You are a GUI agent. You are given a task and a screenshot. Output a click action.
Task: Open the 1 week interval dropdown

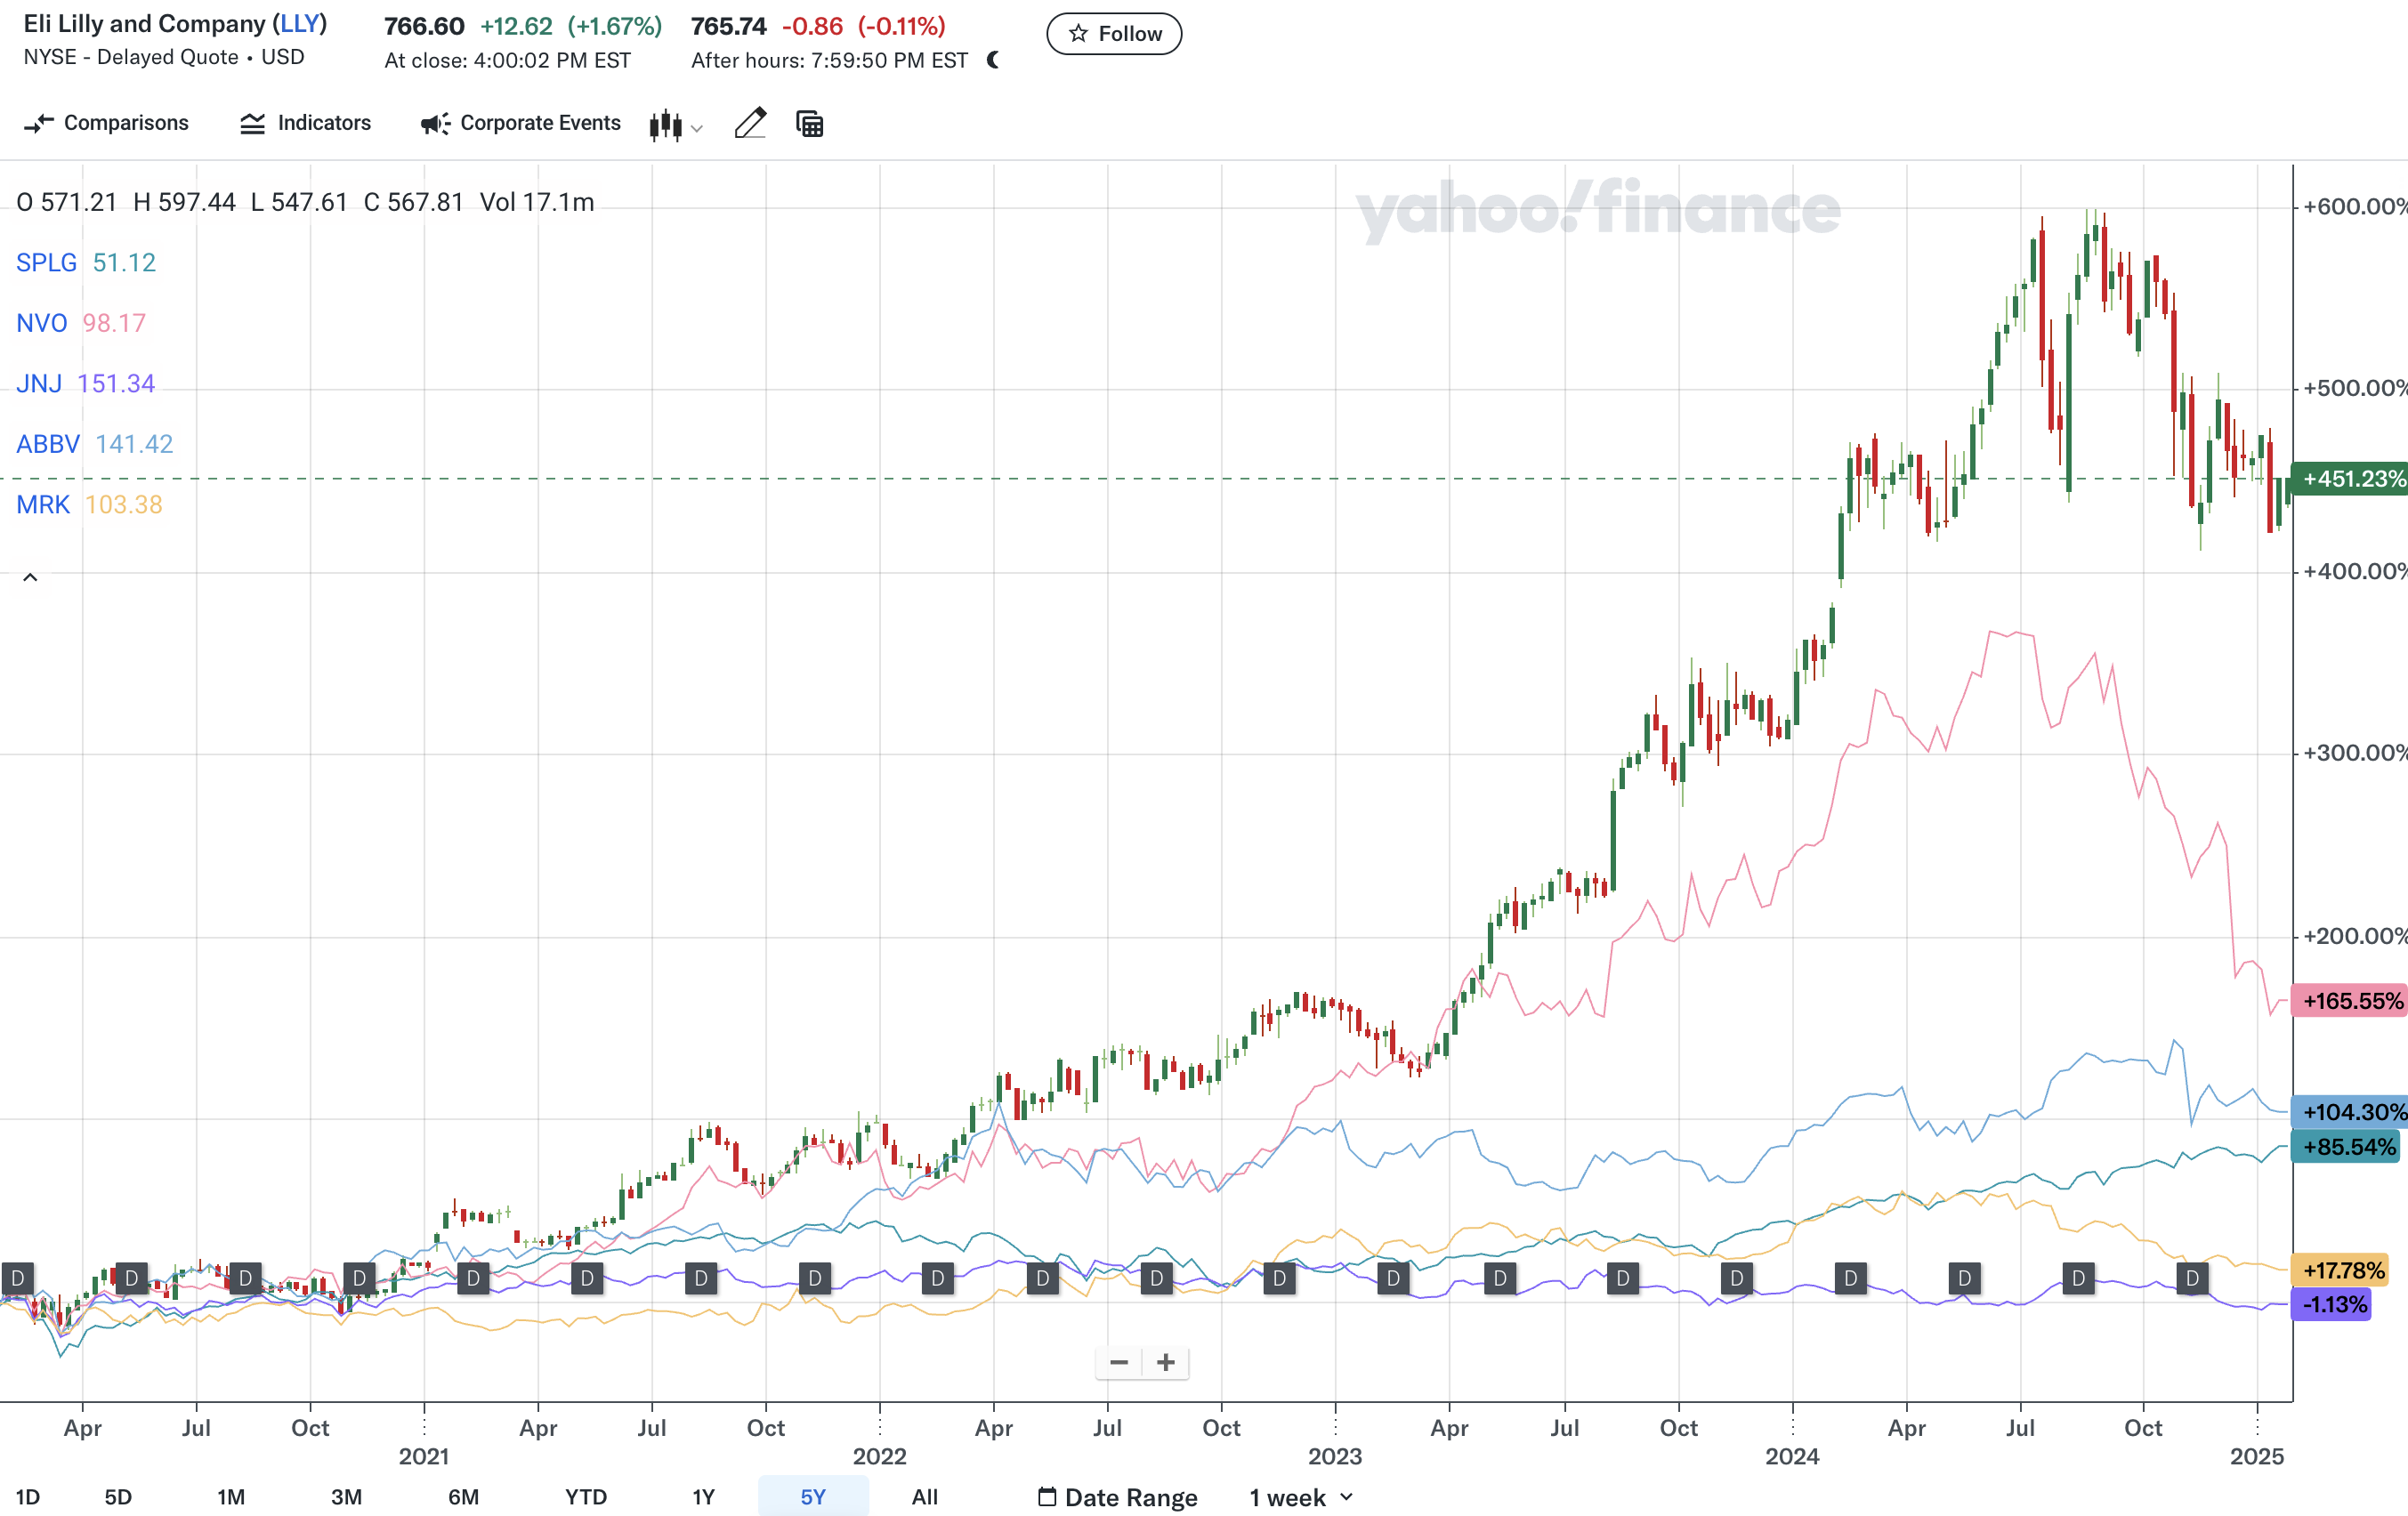click(1300, 1497)
